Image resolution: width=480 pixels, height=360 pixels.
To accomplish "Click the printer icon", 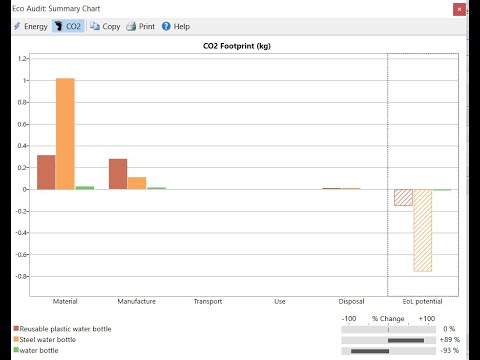I will pyautogui.click(x=131, y=26).
